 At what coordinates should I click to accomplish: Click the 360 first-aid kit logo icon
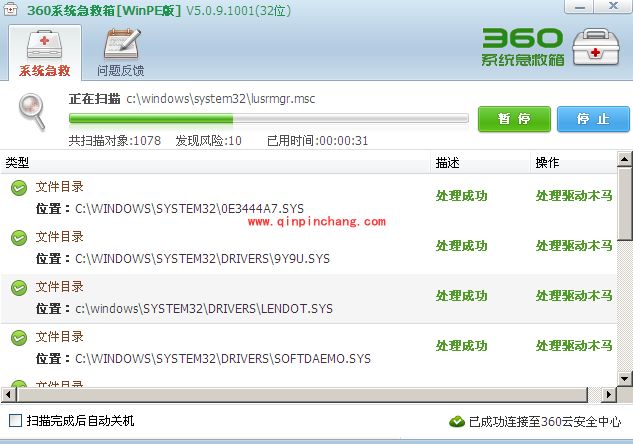point(596,47)
